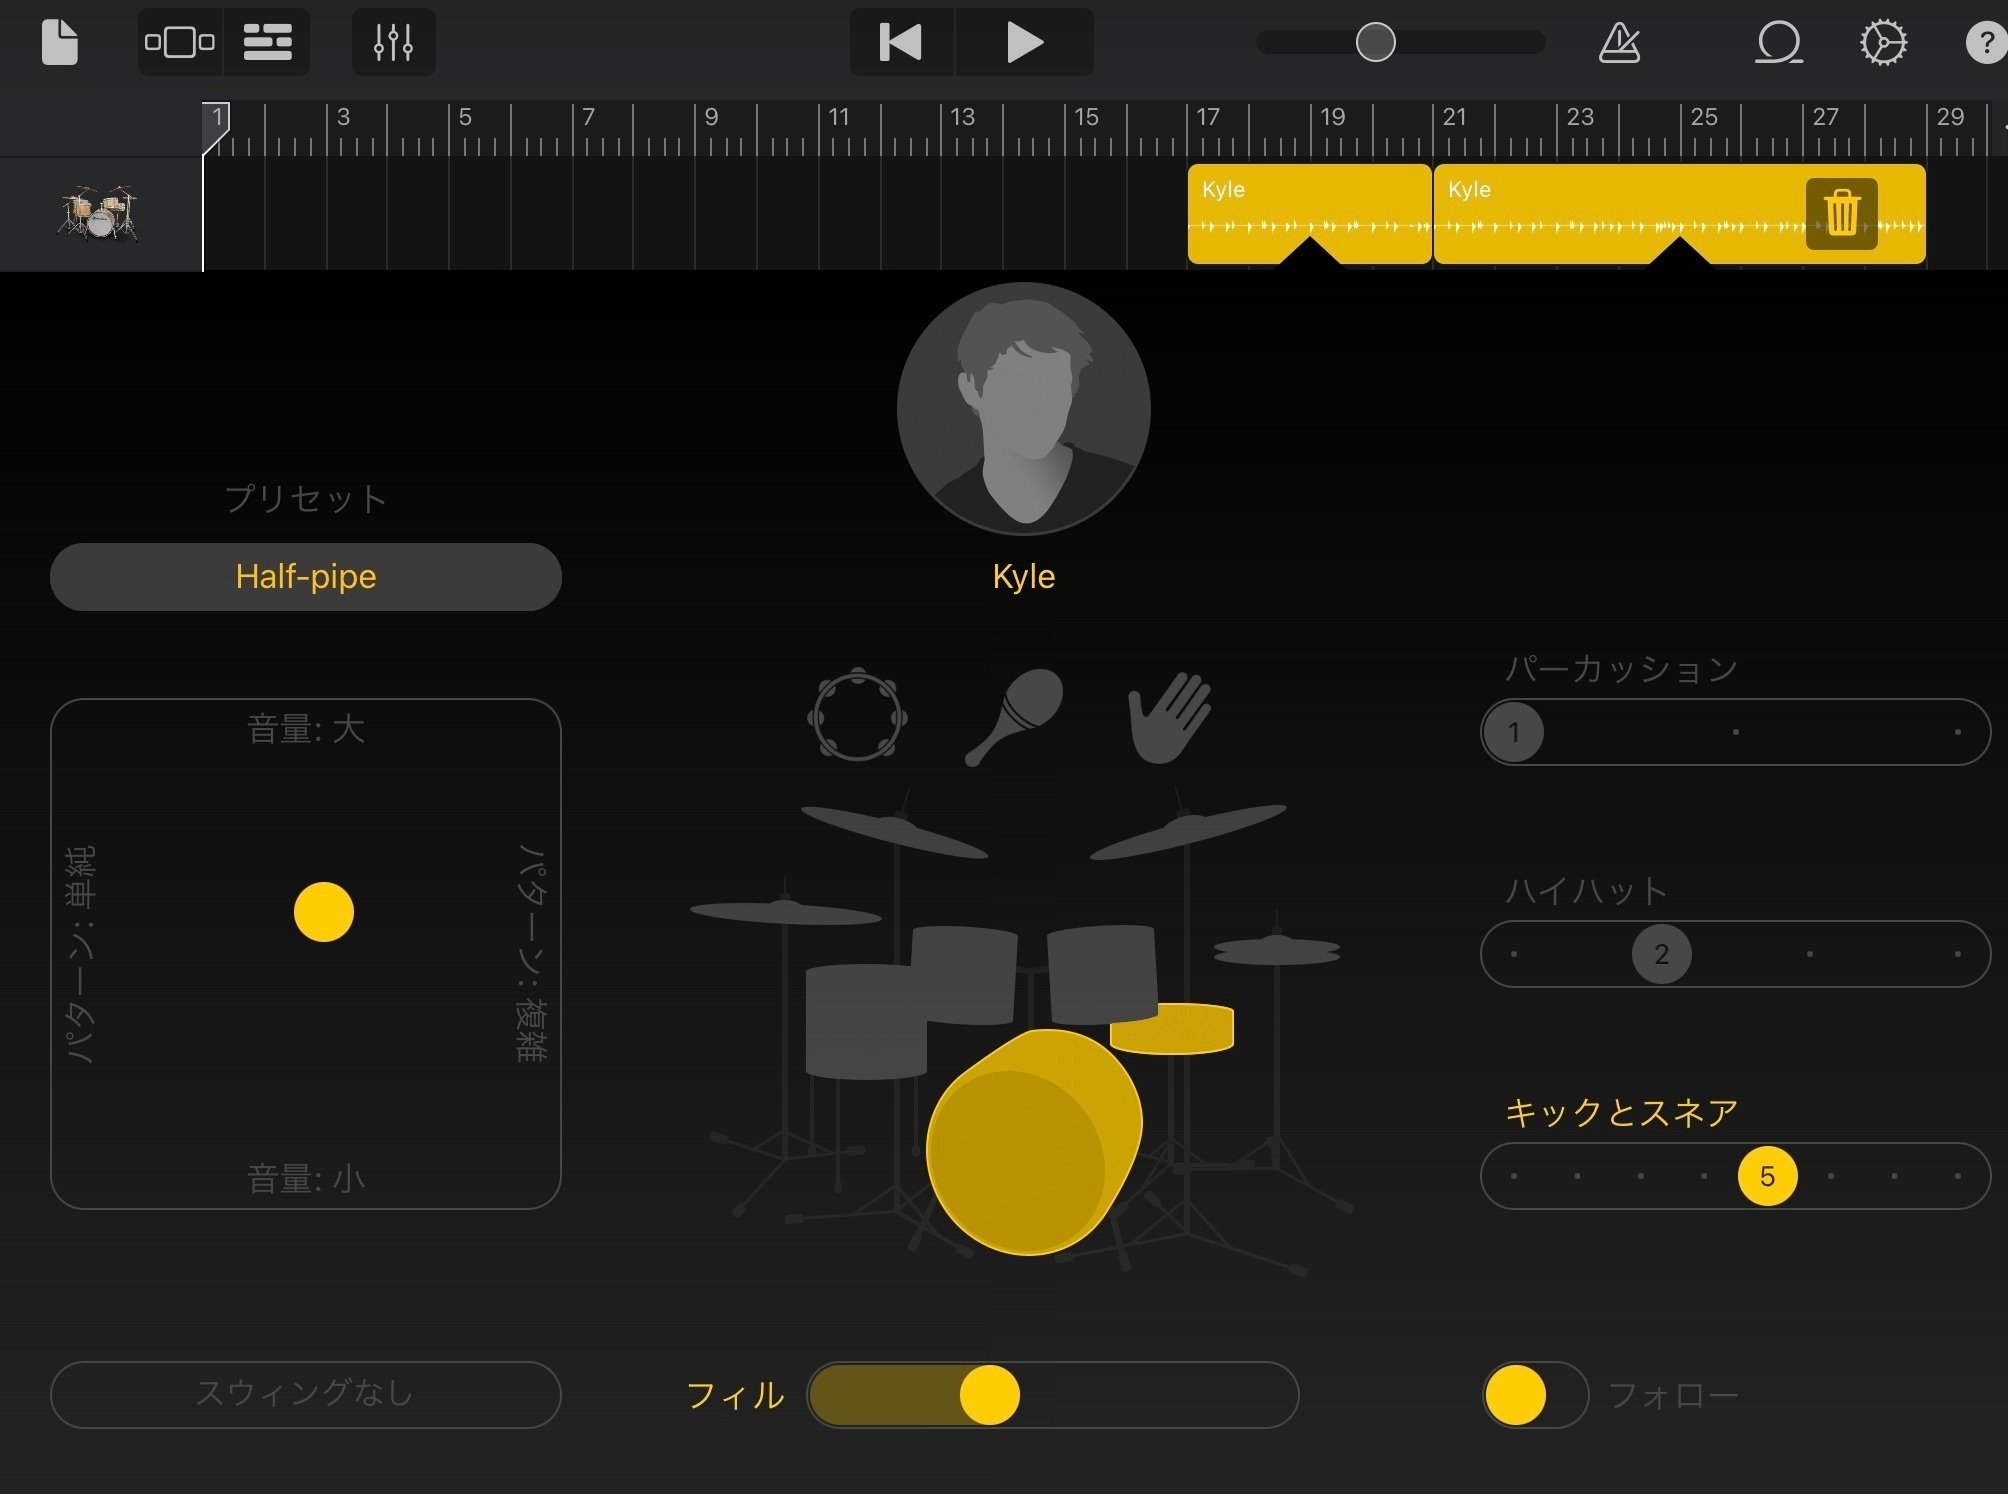2008x1494 pixels.
Task: Enable the handclap percussion
Action: (x=1169, y=717)
